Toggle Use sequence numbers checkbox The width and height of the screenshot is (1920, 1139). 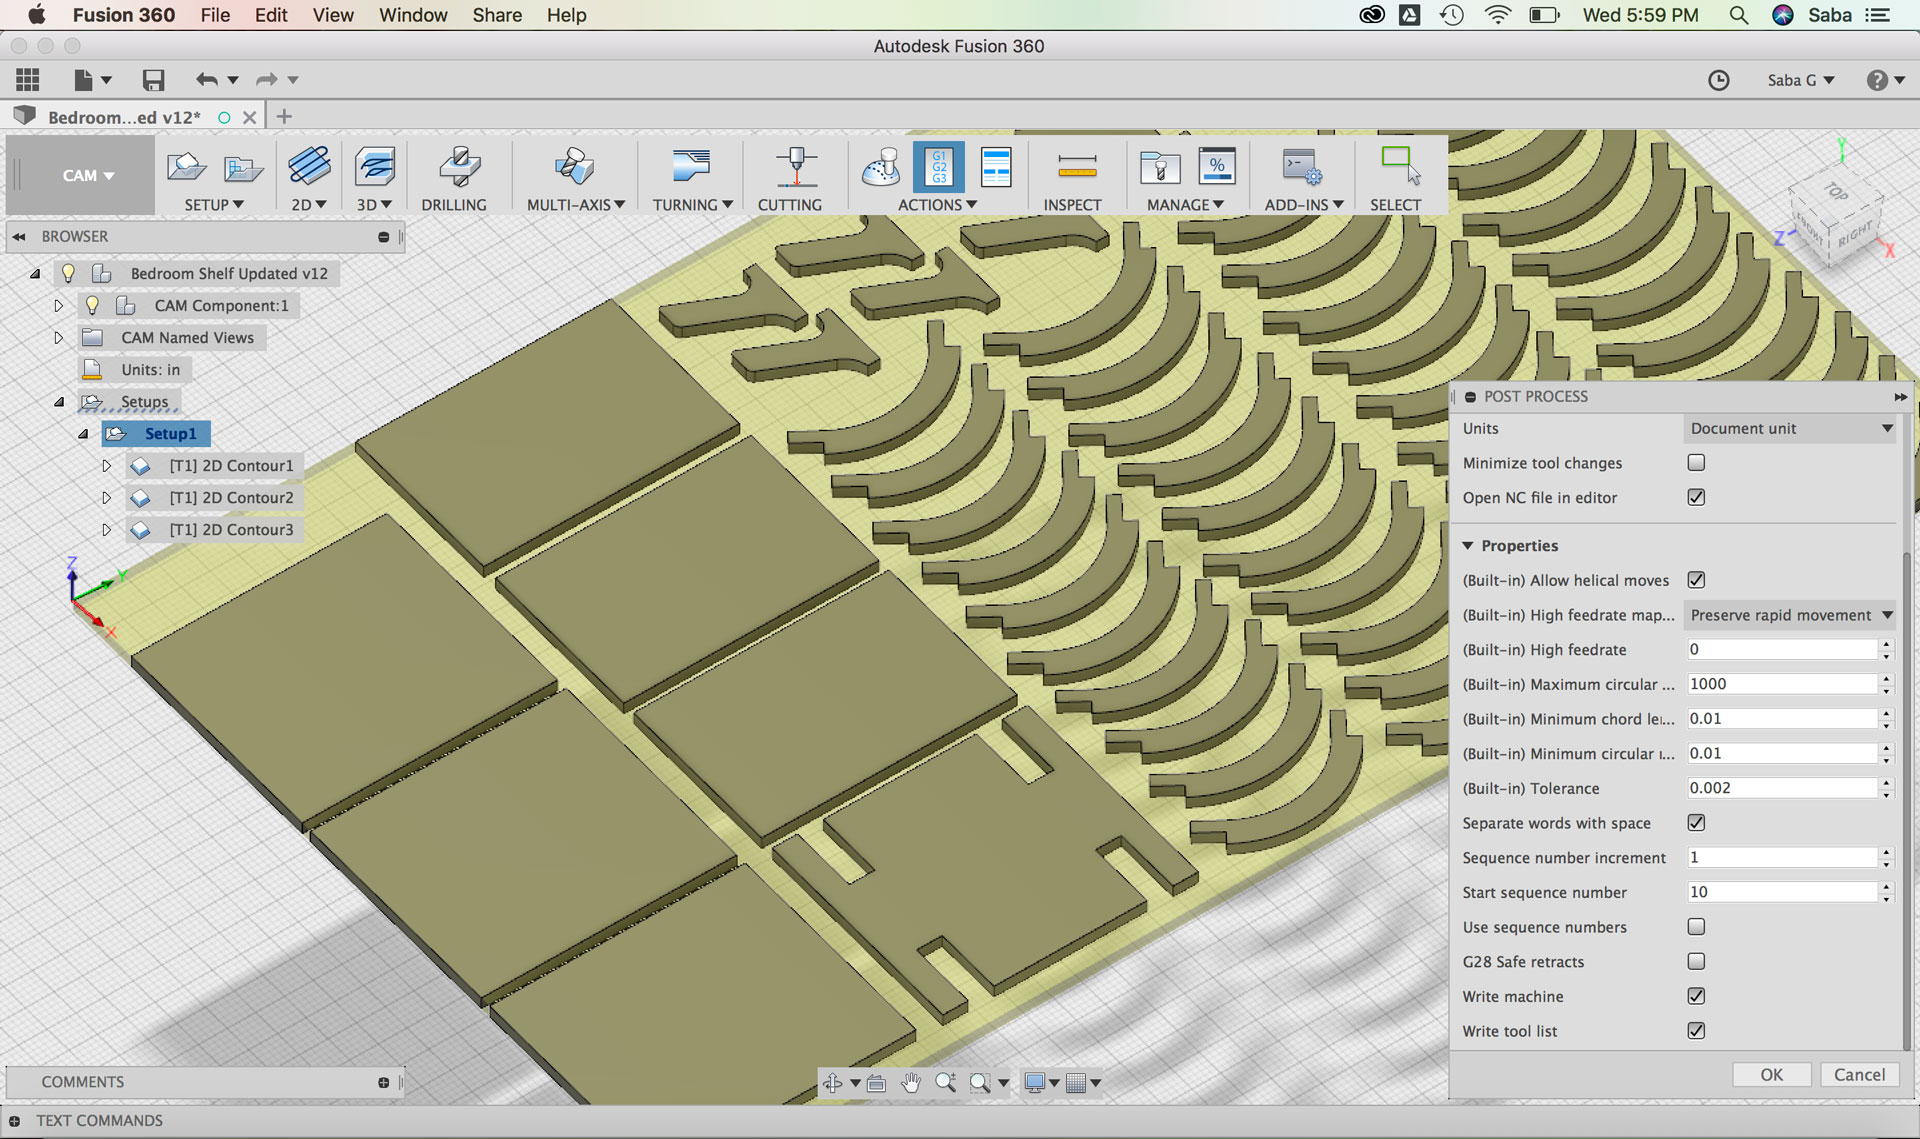click(1696, 927)
